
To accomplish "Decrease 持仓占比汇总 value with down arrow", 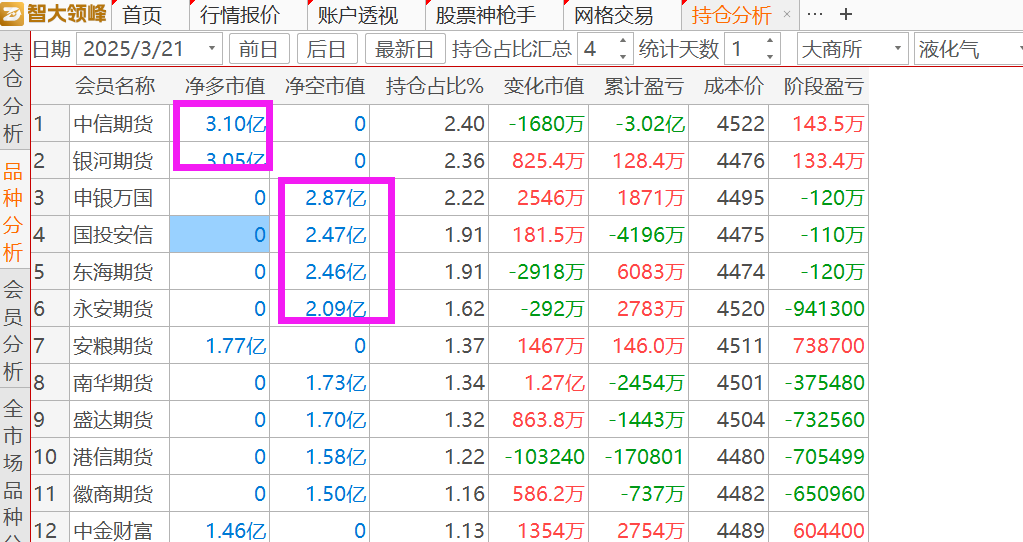I will click(x=623, y=57).
